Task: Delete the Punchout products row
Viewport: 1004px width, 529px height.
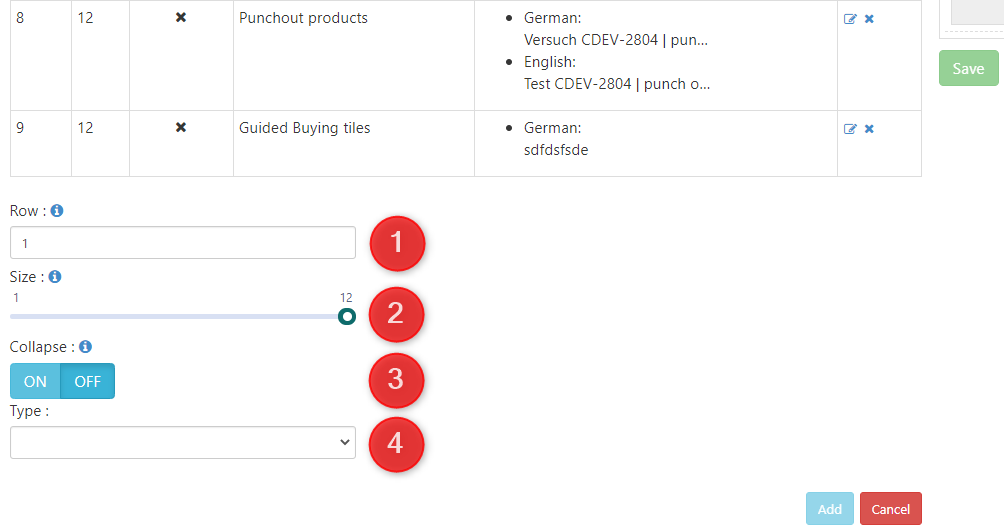Action: pos(869,19)
